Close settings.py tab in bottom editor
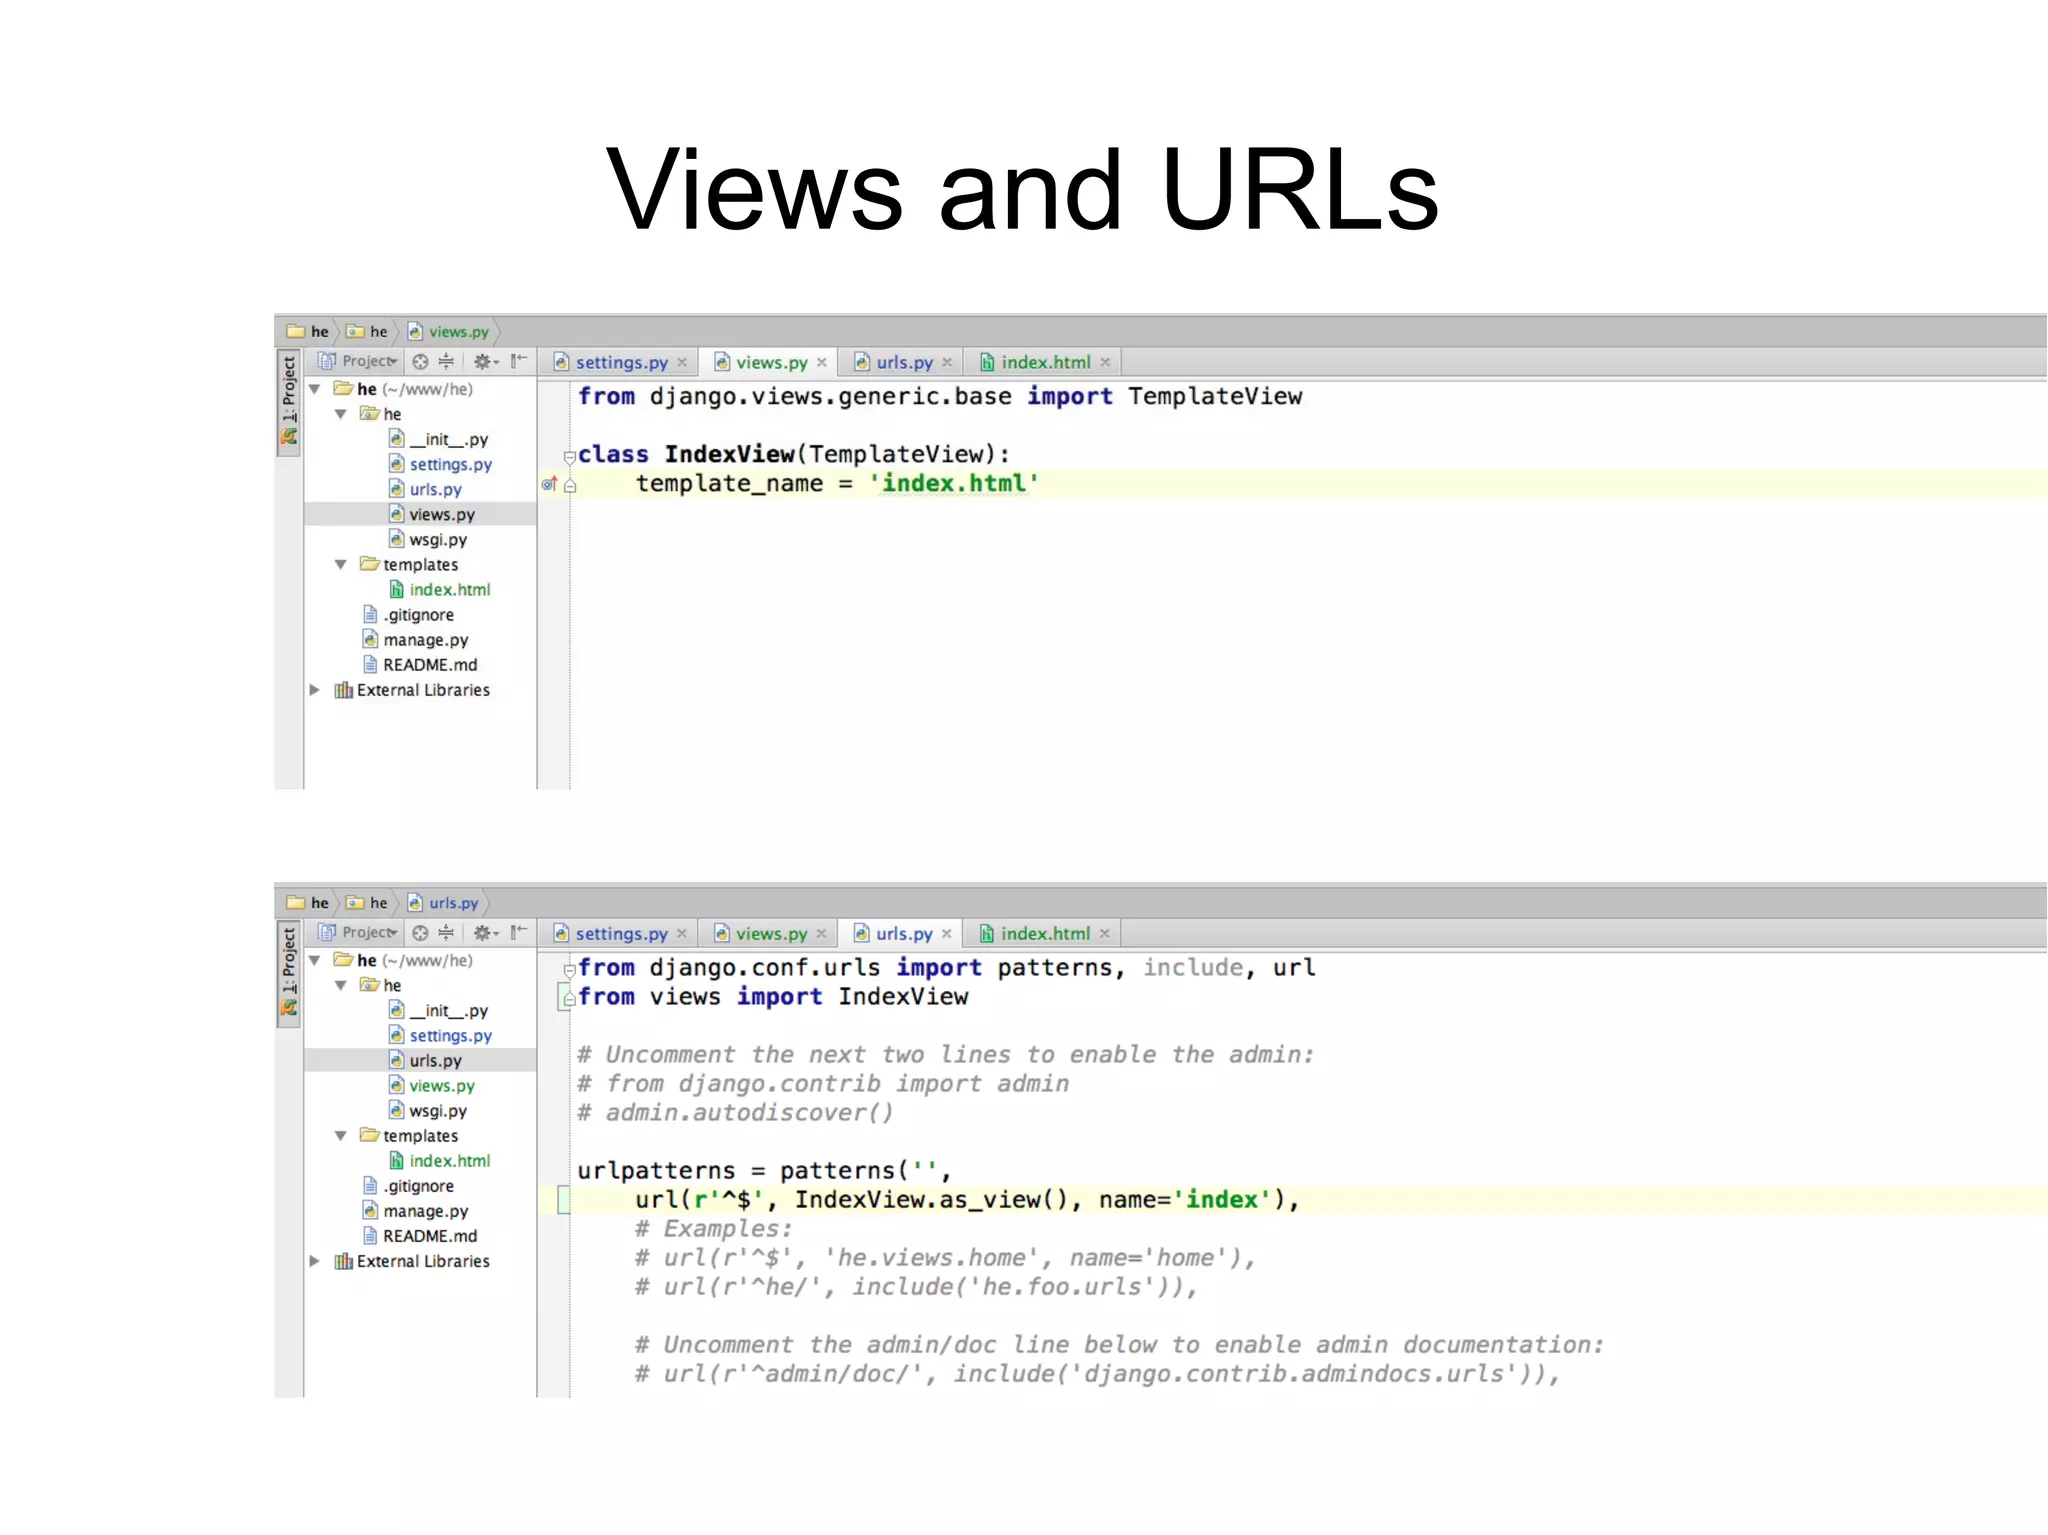Image resolution: width=2048 pixels, height=1535 pixels. (682, 934)
